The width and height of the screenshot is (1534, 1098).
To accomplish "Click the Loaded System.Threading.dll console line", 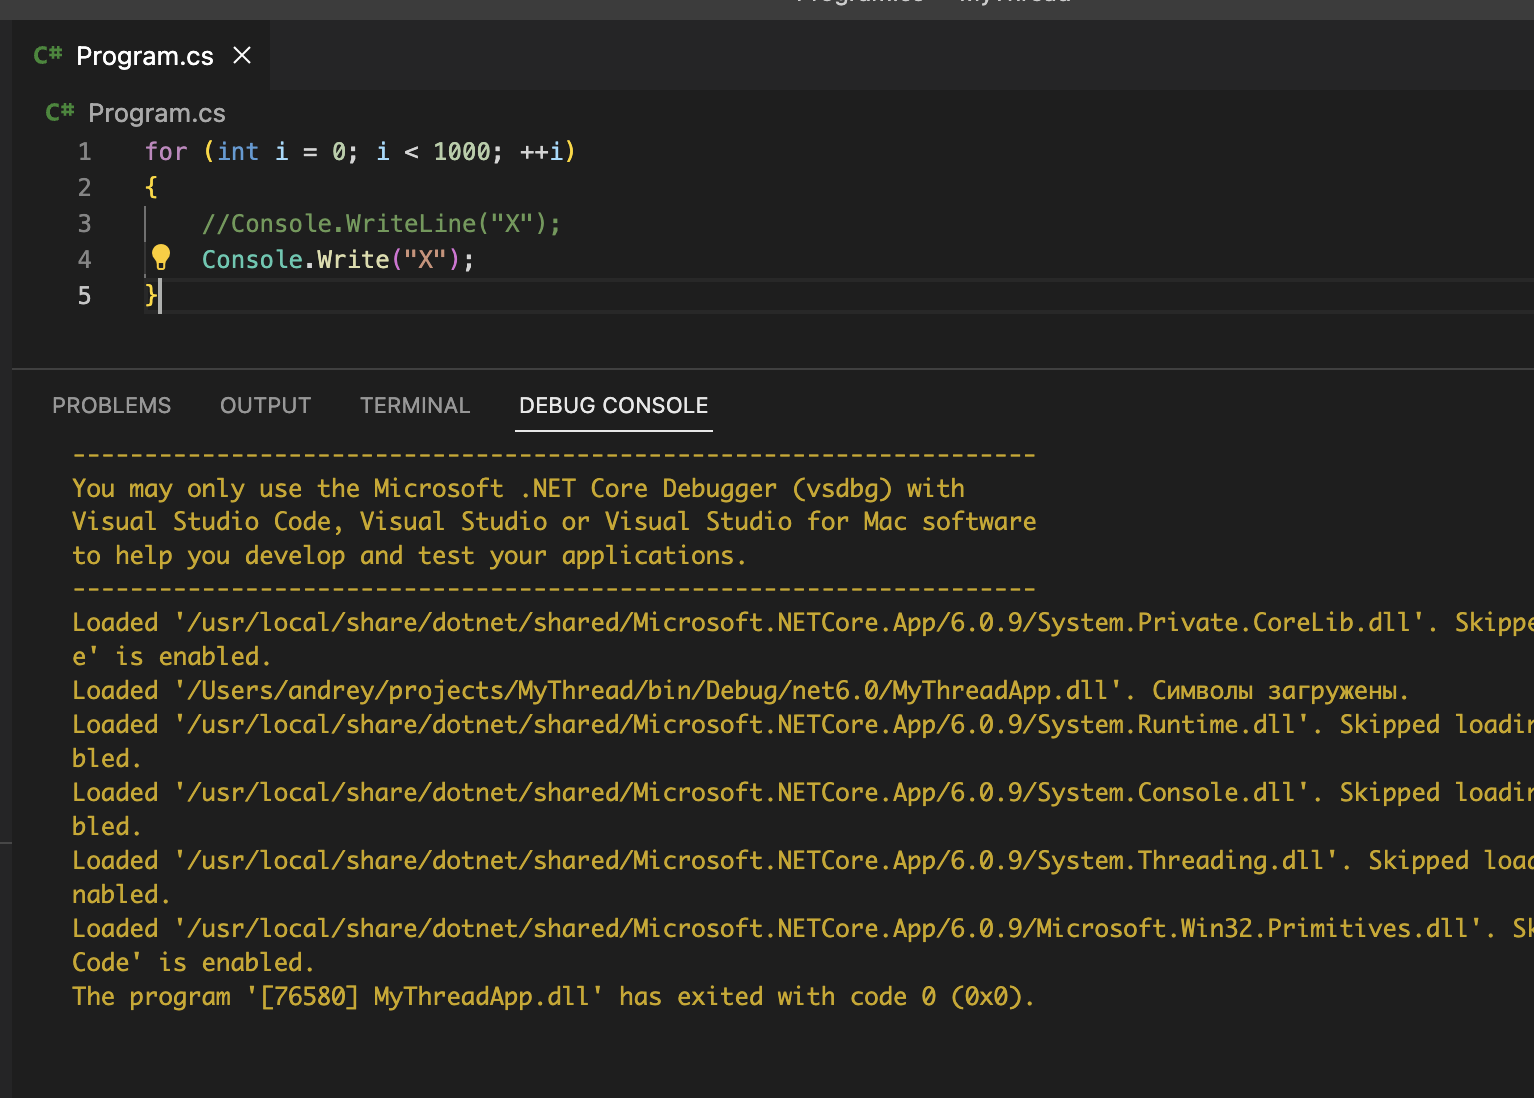I will point(803,860).
